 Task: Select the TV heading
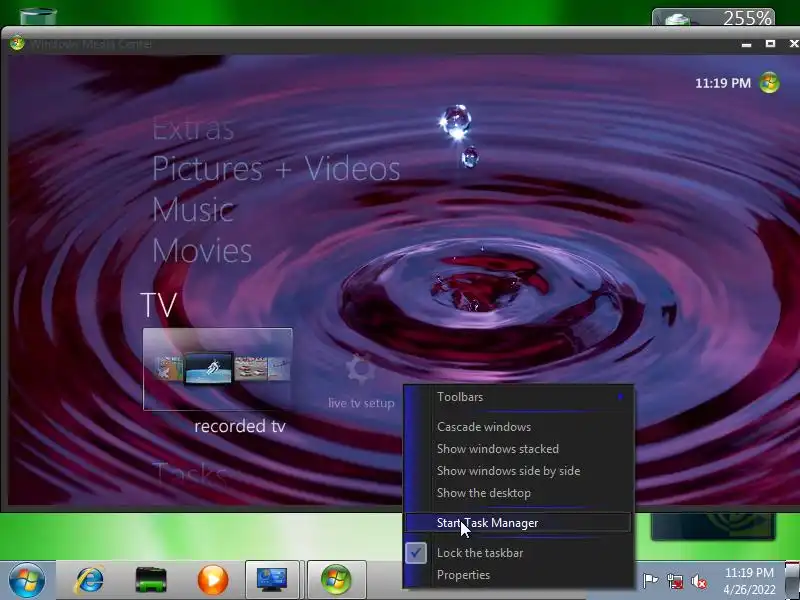pyautogui.click(x=158, y=305)
